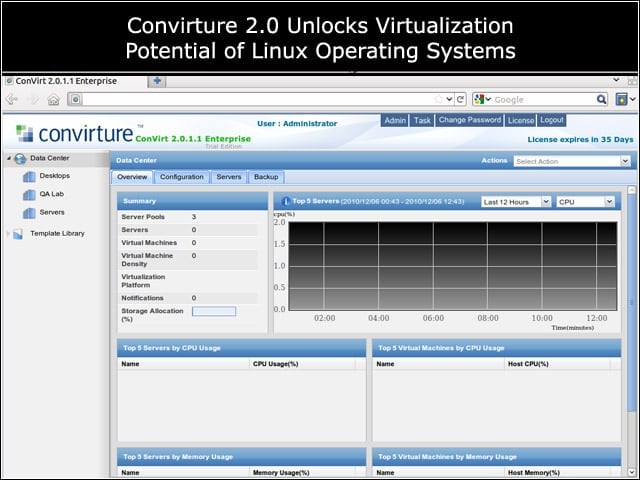Open the search engine chooser arrow

488,99
